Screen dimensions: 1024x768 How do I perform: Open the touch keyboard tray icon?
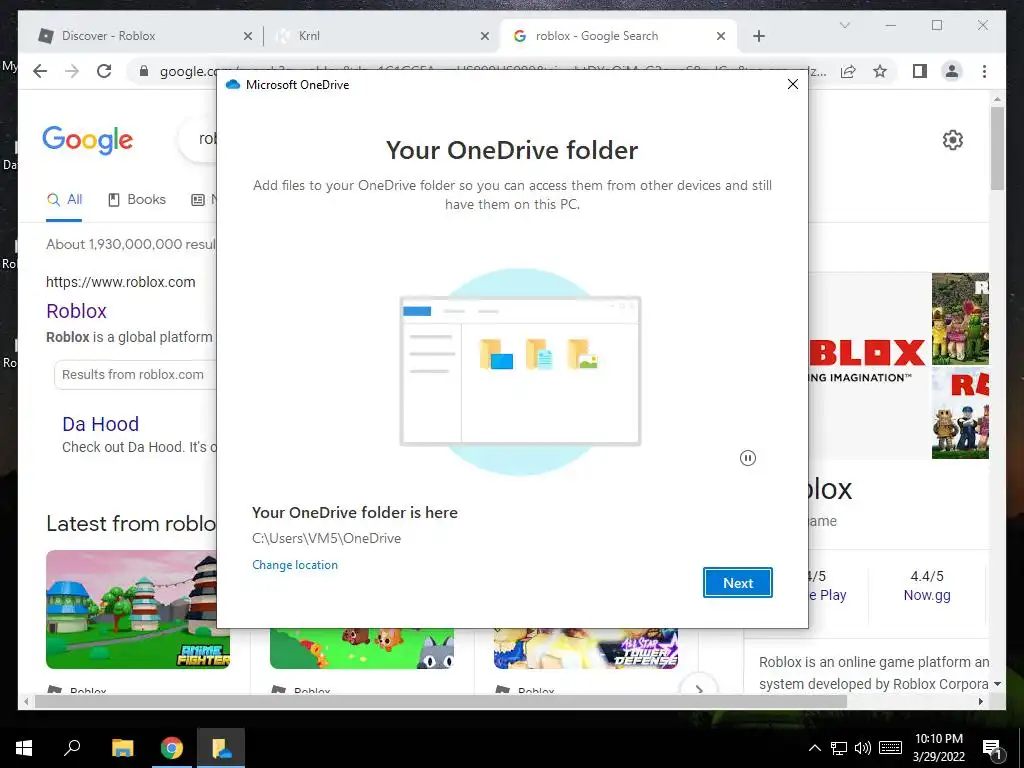click(890, 748)
